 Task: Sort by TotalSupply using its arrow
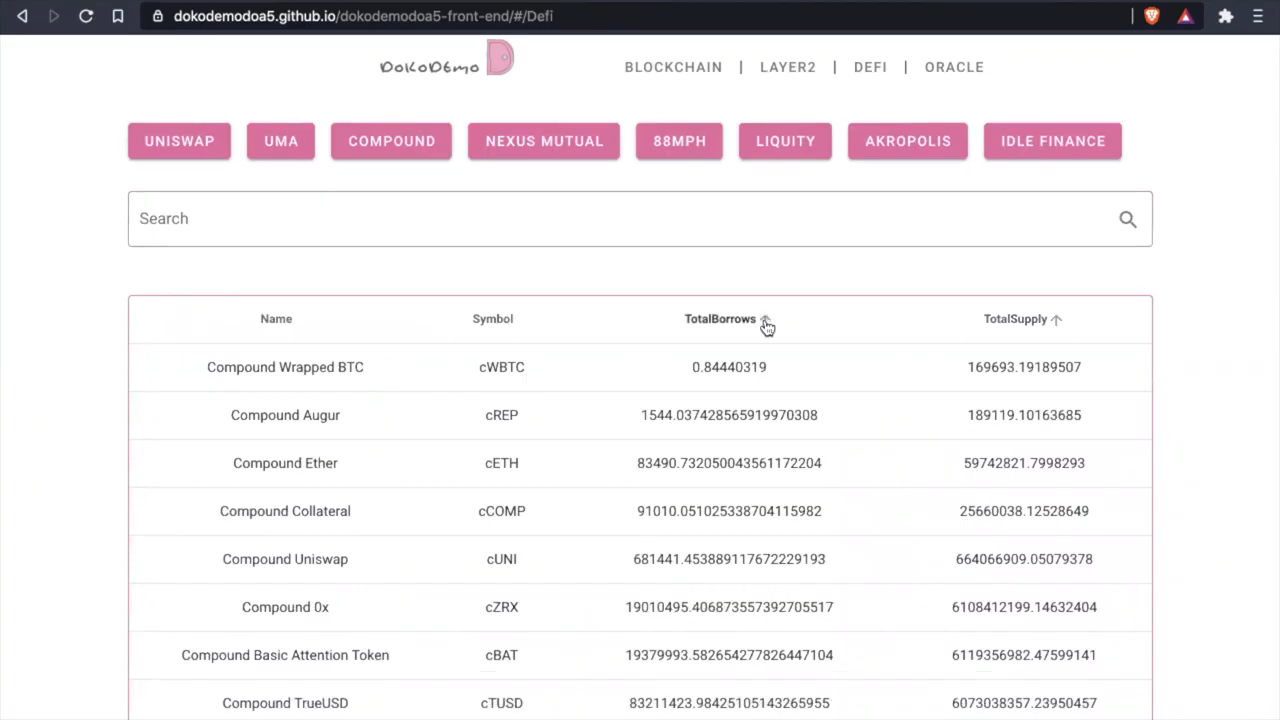coord(1057,320)
